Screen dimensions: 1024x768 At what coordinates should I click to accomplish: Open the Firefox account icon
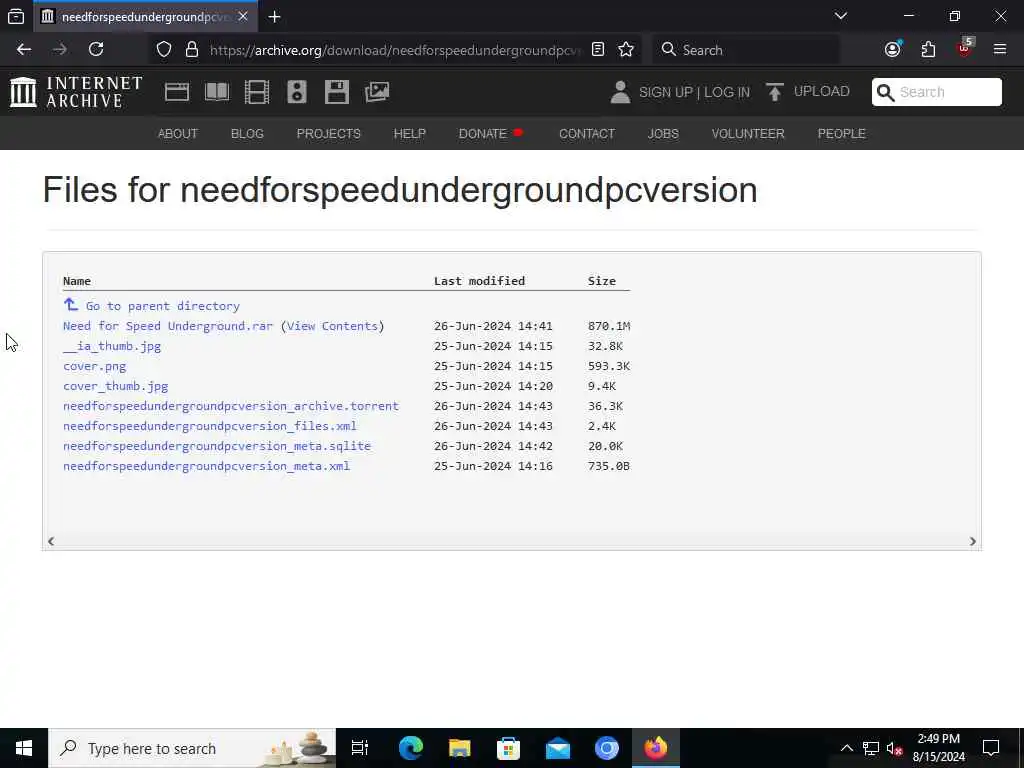(x=893, y=50)
